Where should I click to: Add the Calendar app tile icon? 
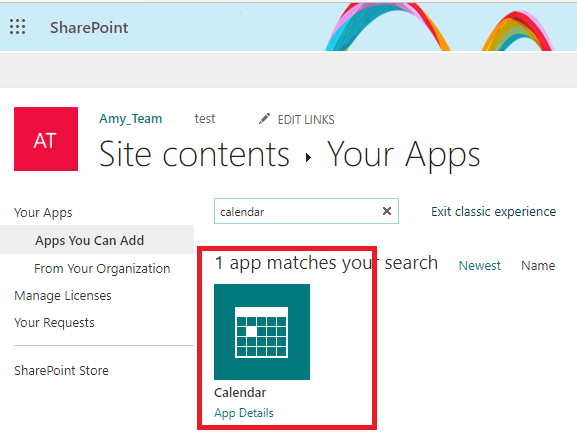point(262,332)
